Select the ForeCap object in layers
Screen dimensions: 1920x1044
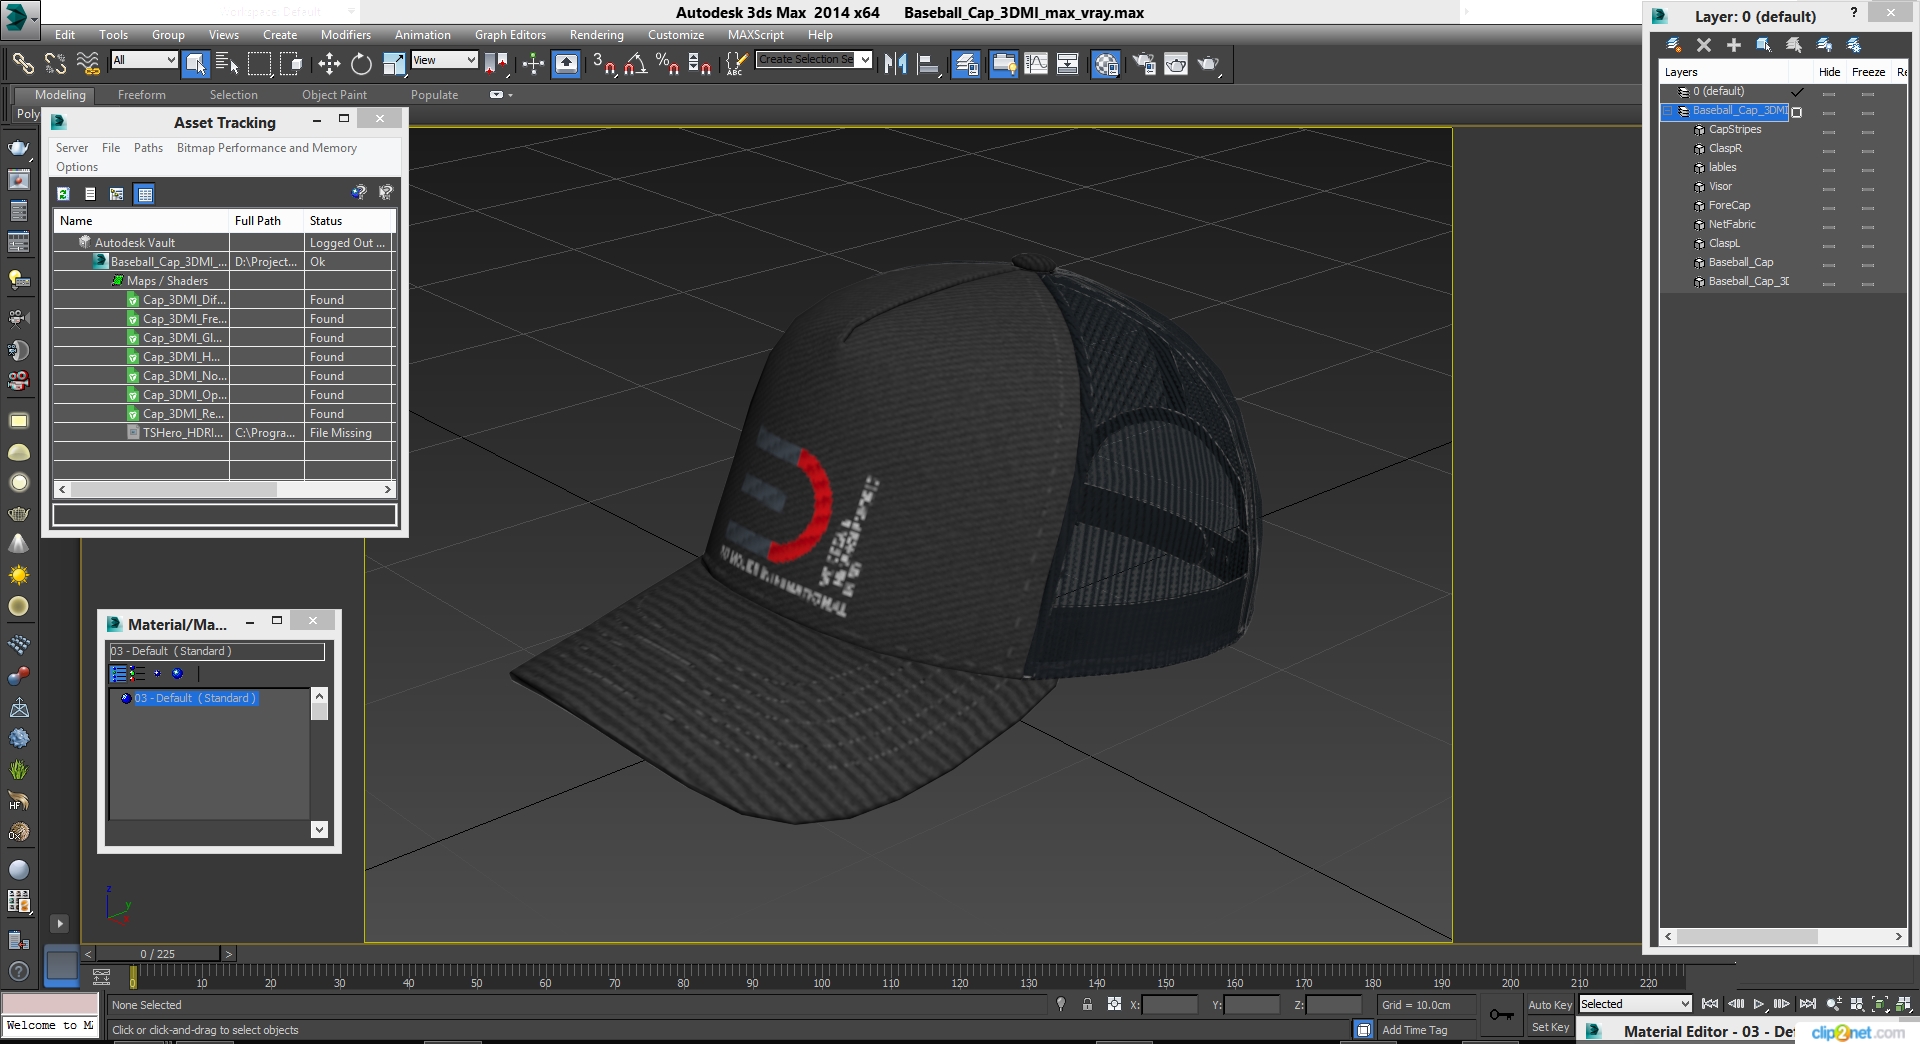[1728, 206]
